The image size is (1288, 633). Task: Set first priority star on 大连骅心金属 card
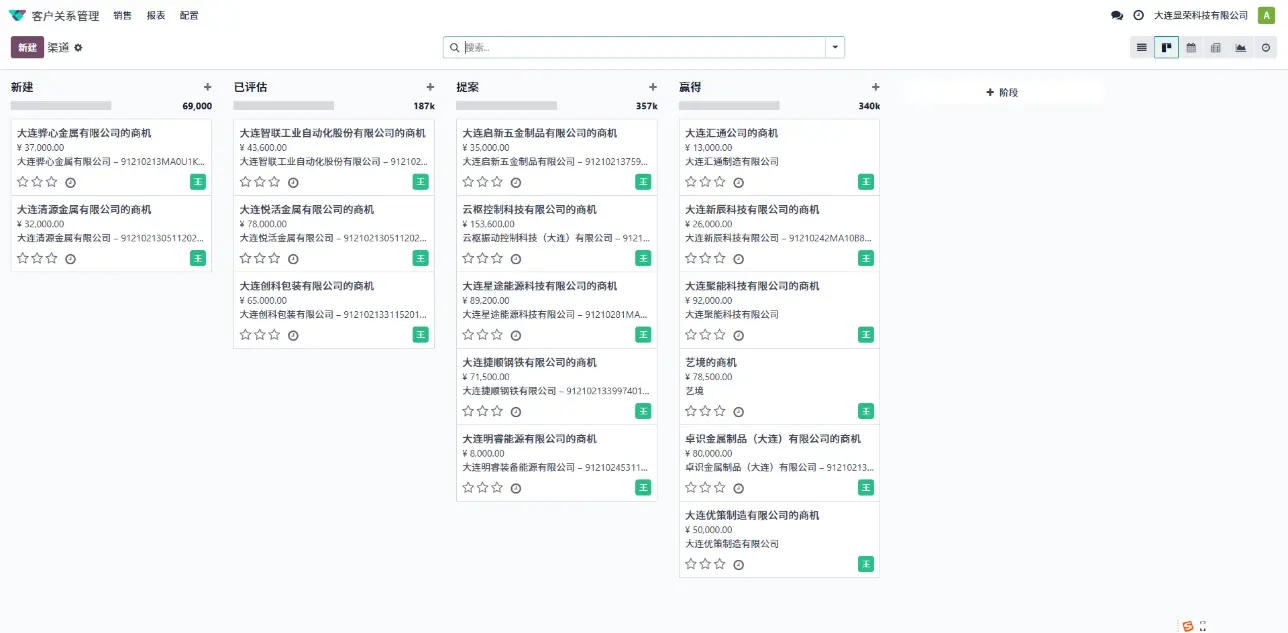pos(23,182)
